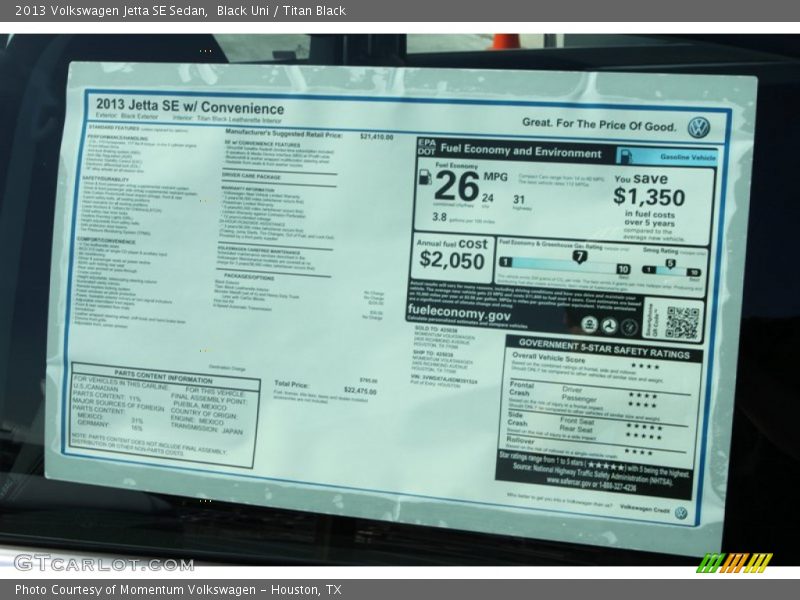Image resolution: width=800 pixels, height=600 pixels.
Task: Click the '2013 Jetta SE w/ Convenience' heading
Action: point(190,106)
